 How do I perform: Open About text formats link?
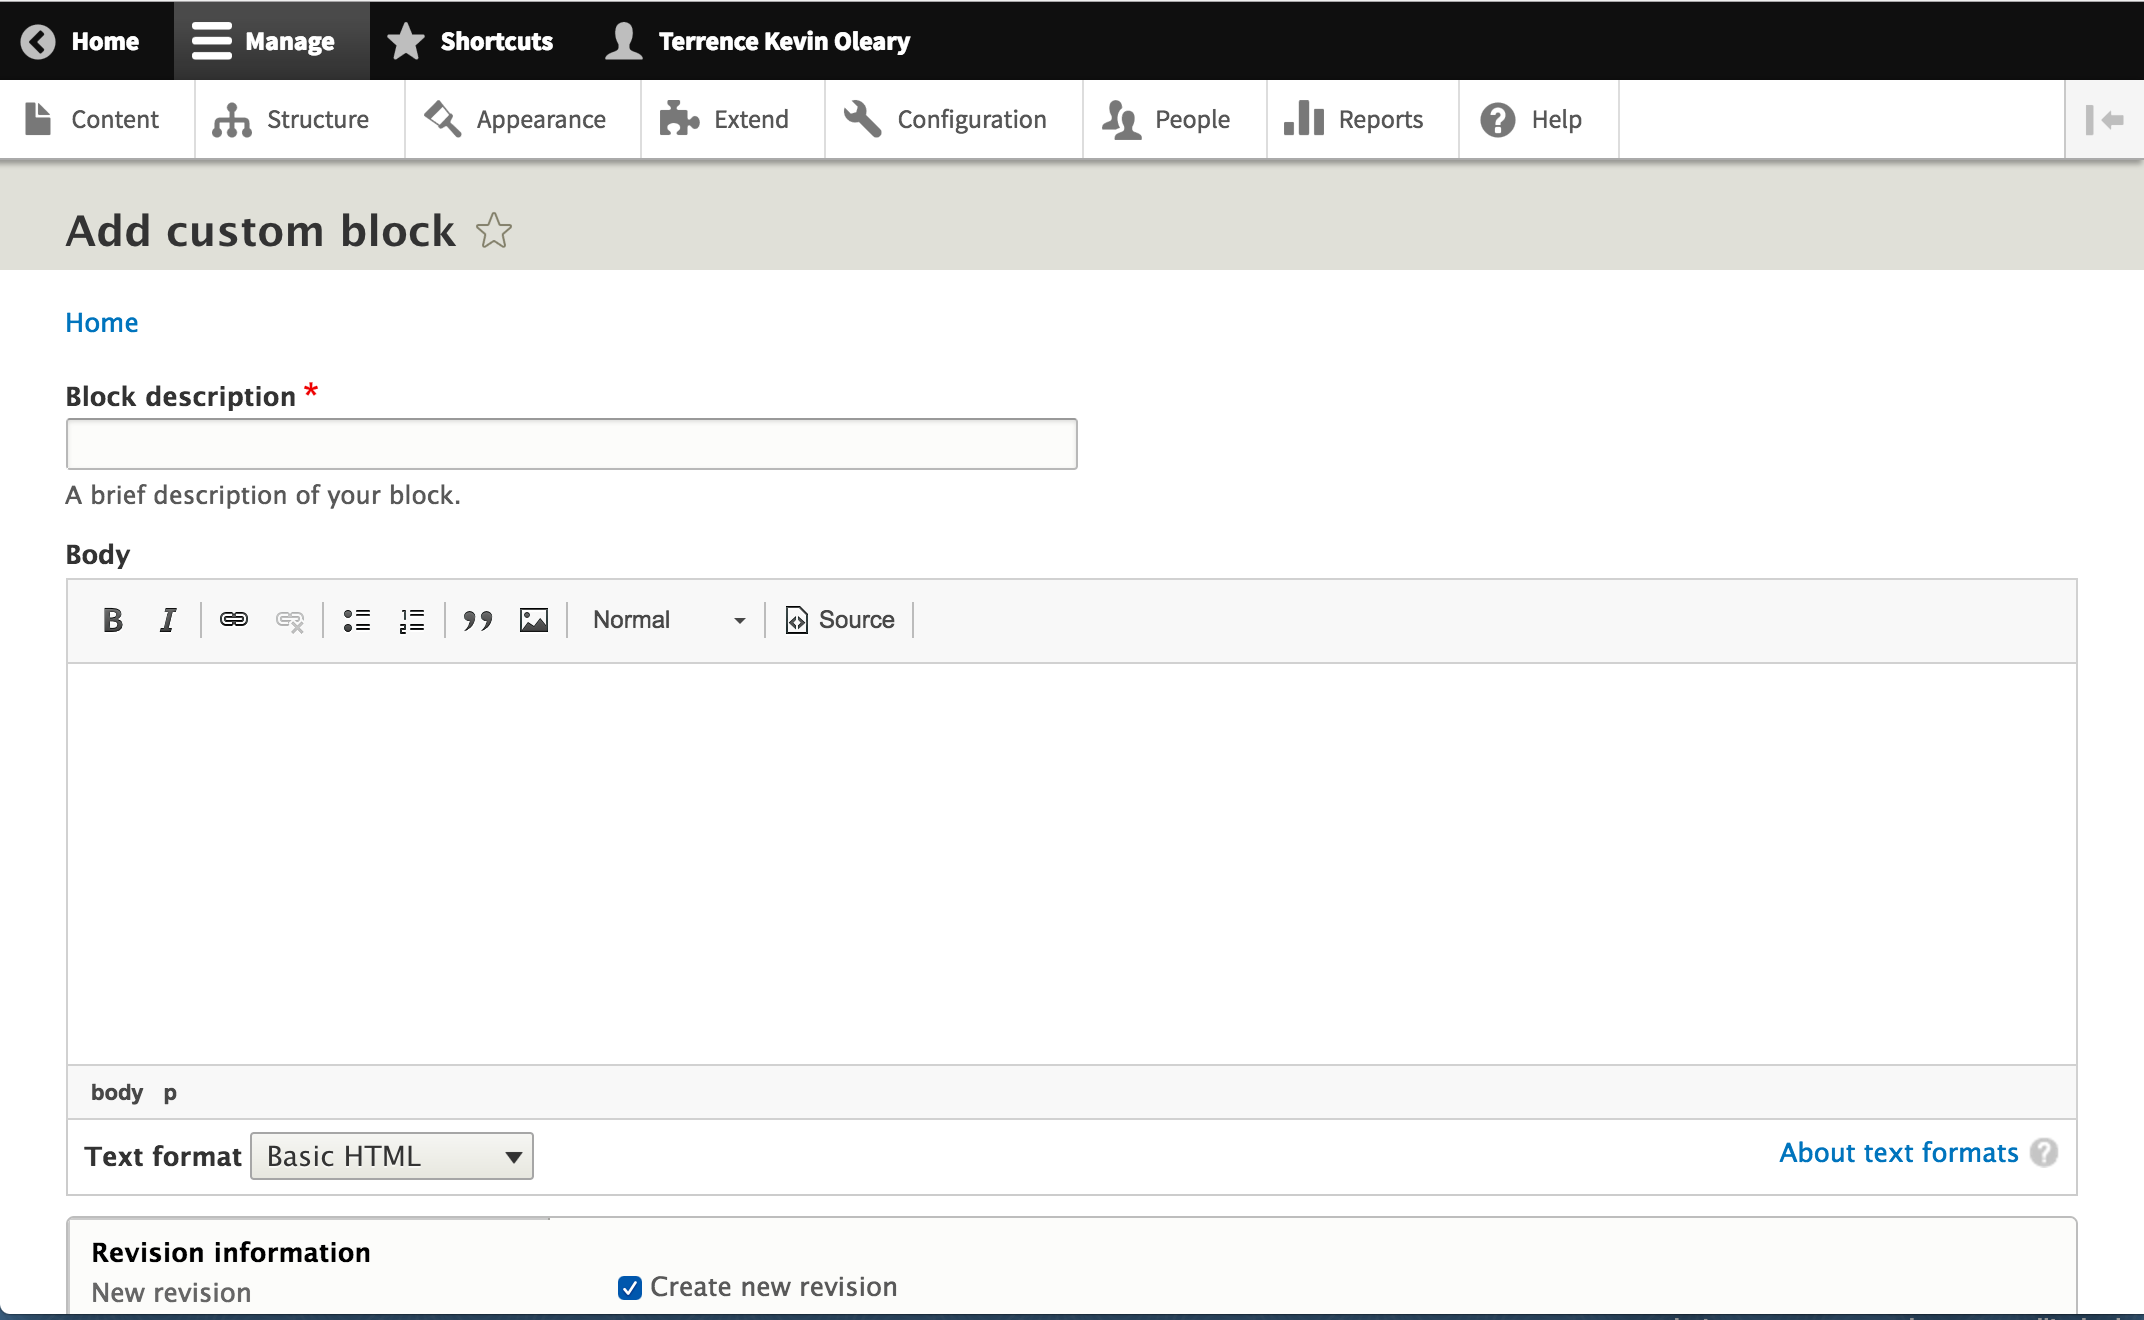tap(1898, 1153)
